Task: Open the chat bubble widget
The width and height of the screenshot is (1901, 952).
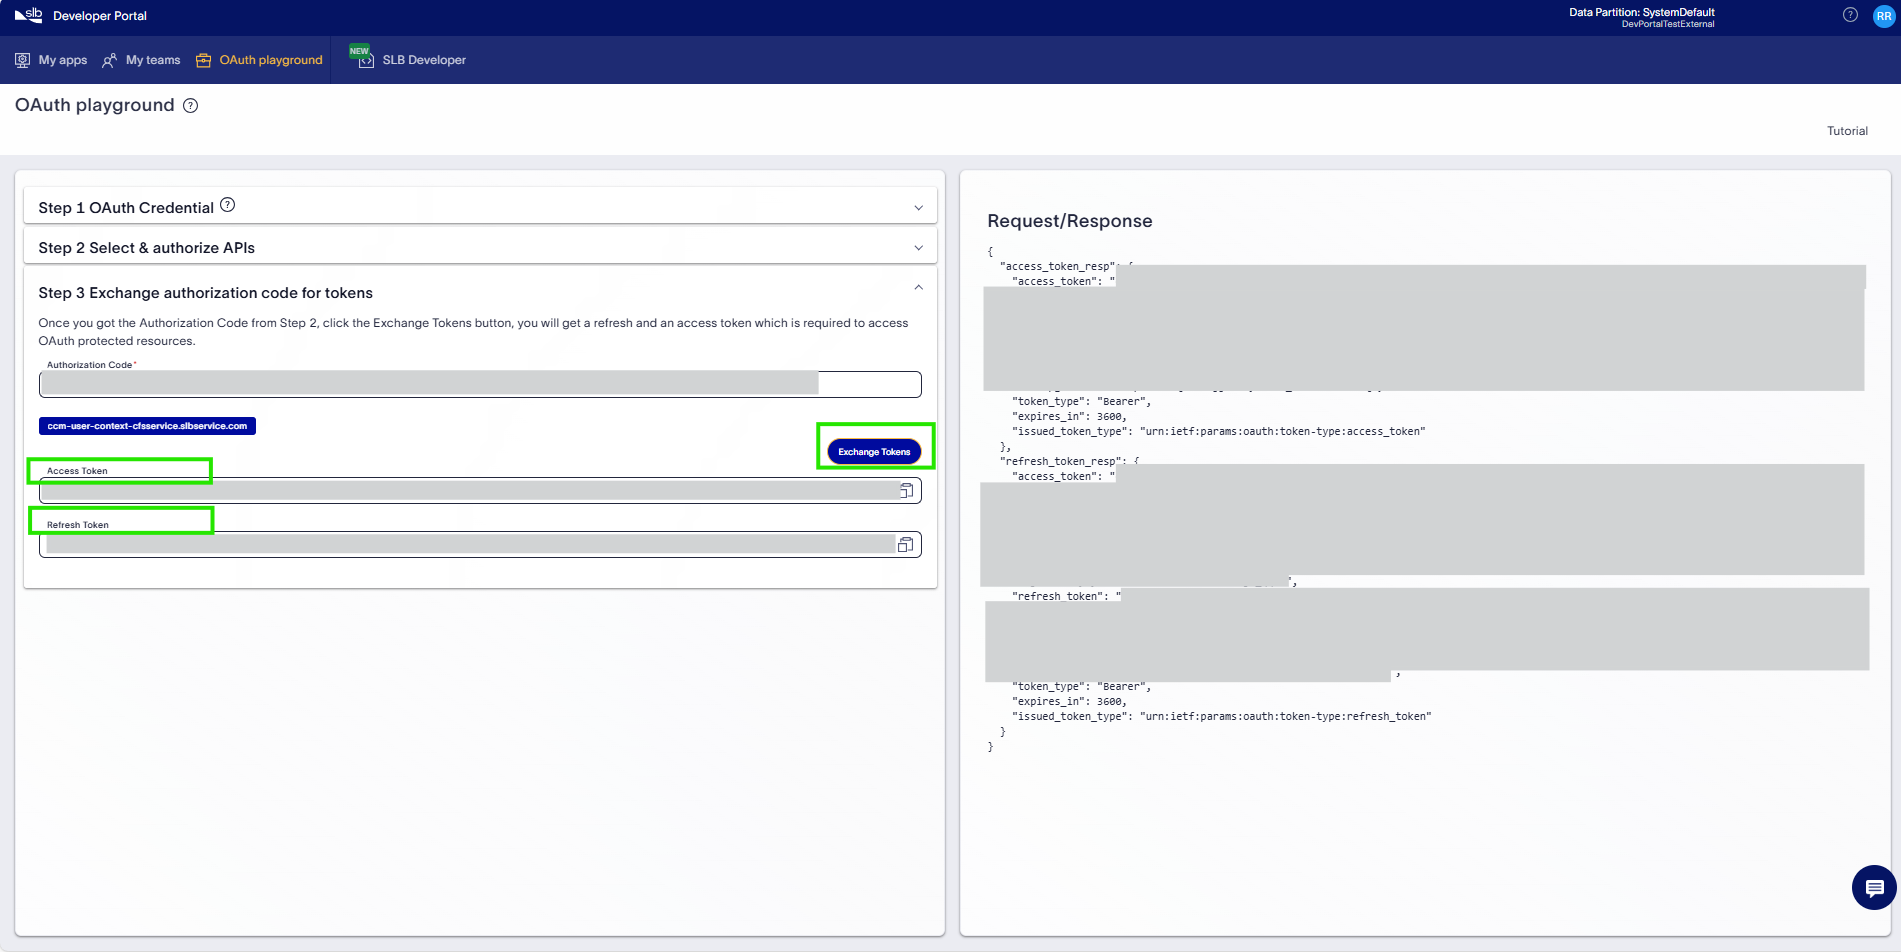Action: click(x=1874, y=887)
